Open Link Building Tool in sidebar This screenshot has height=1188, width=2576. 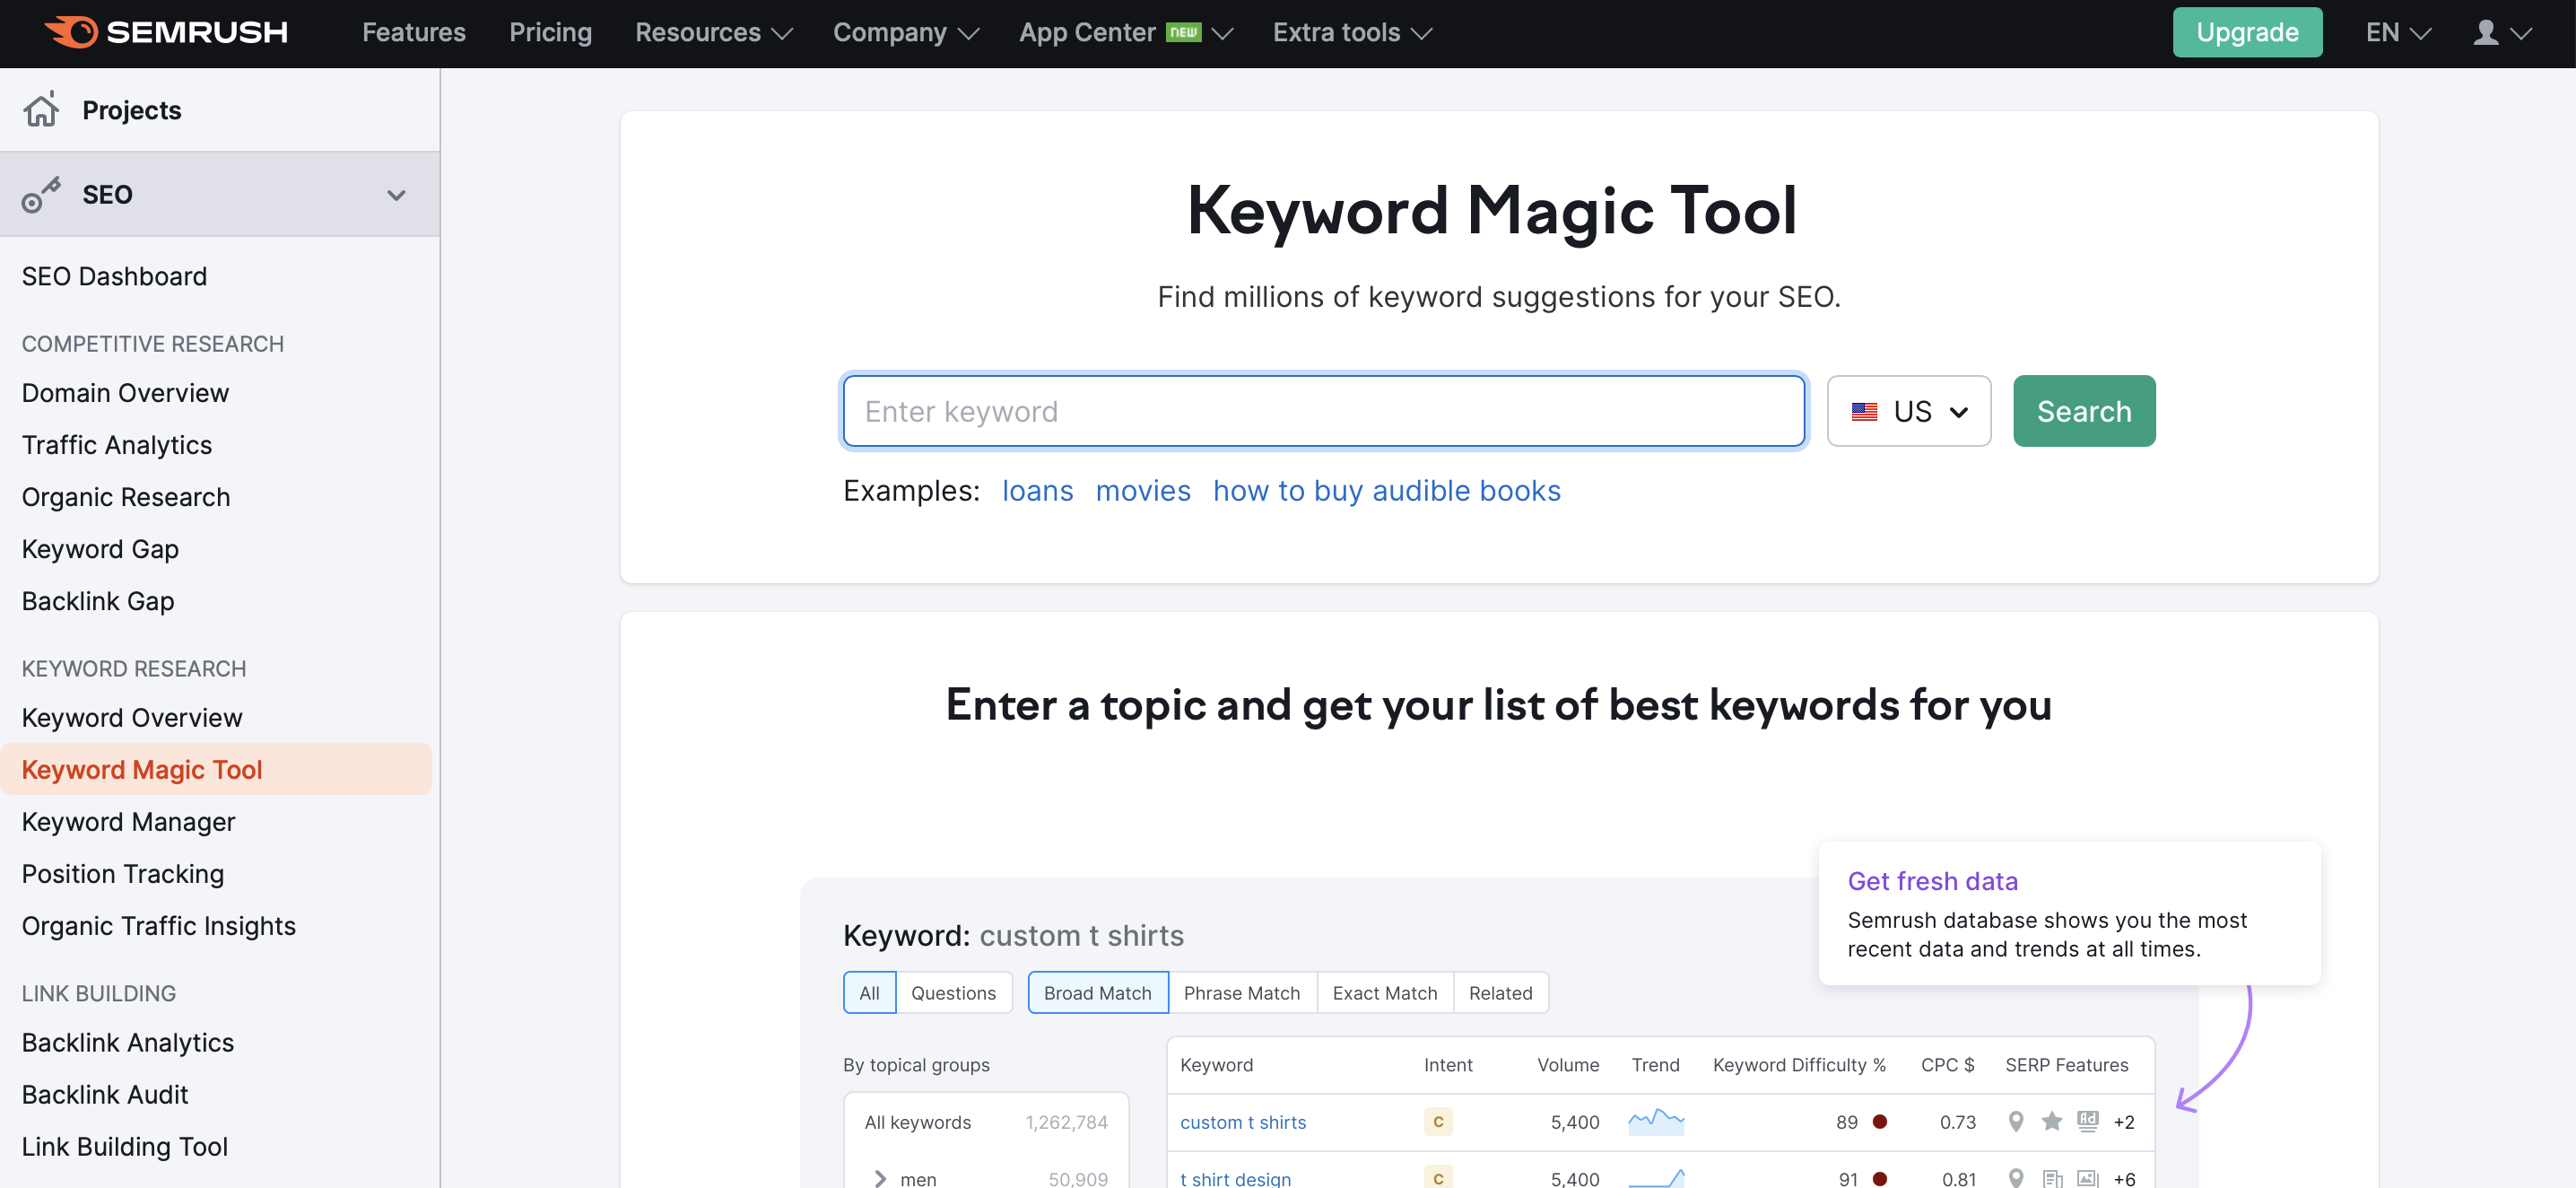click(125, 1147)
